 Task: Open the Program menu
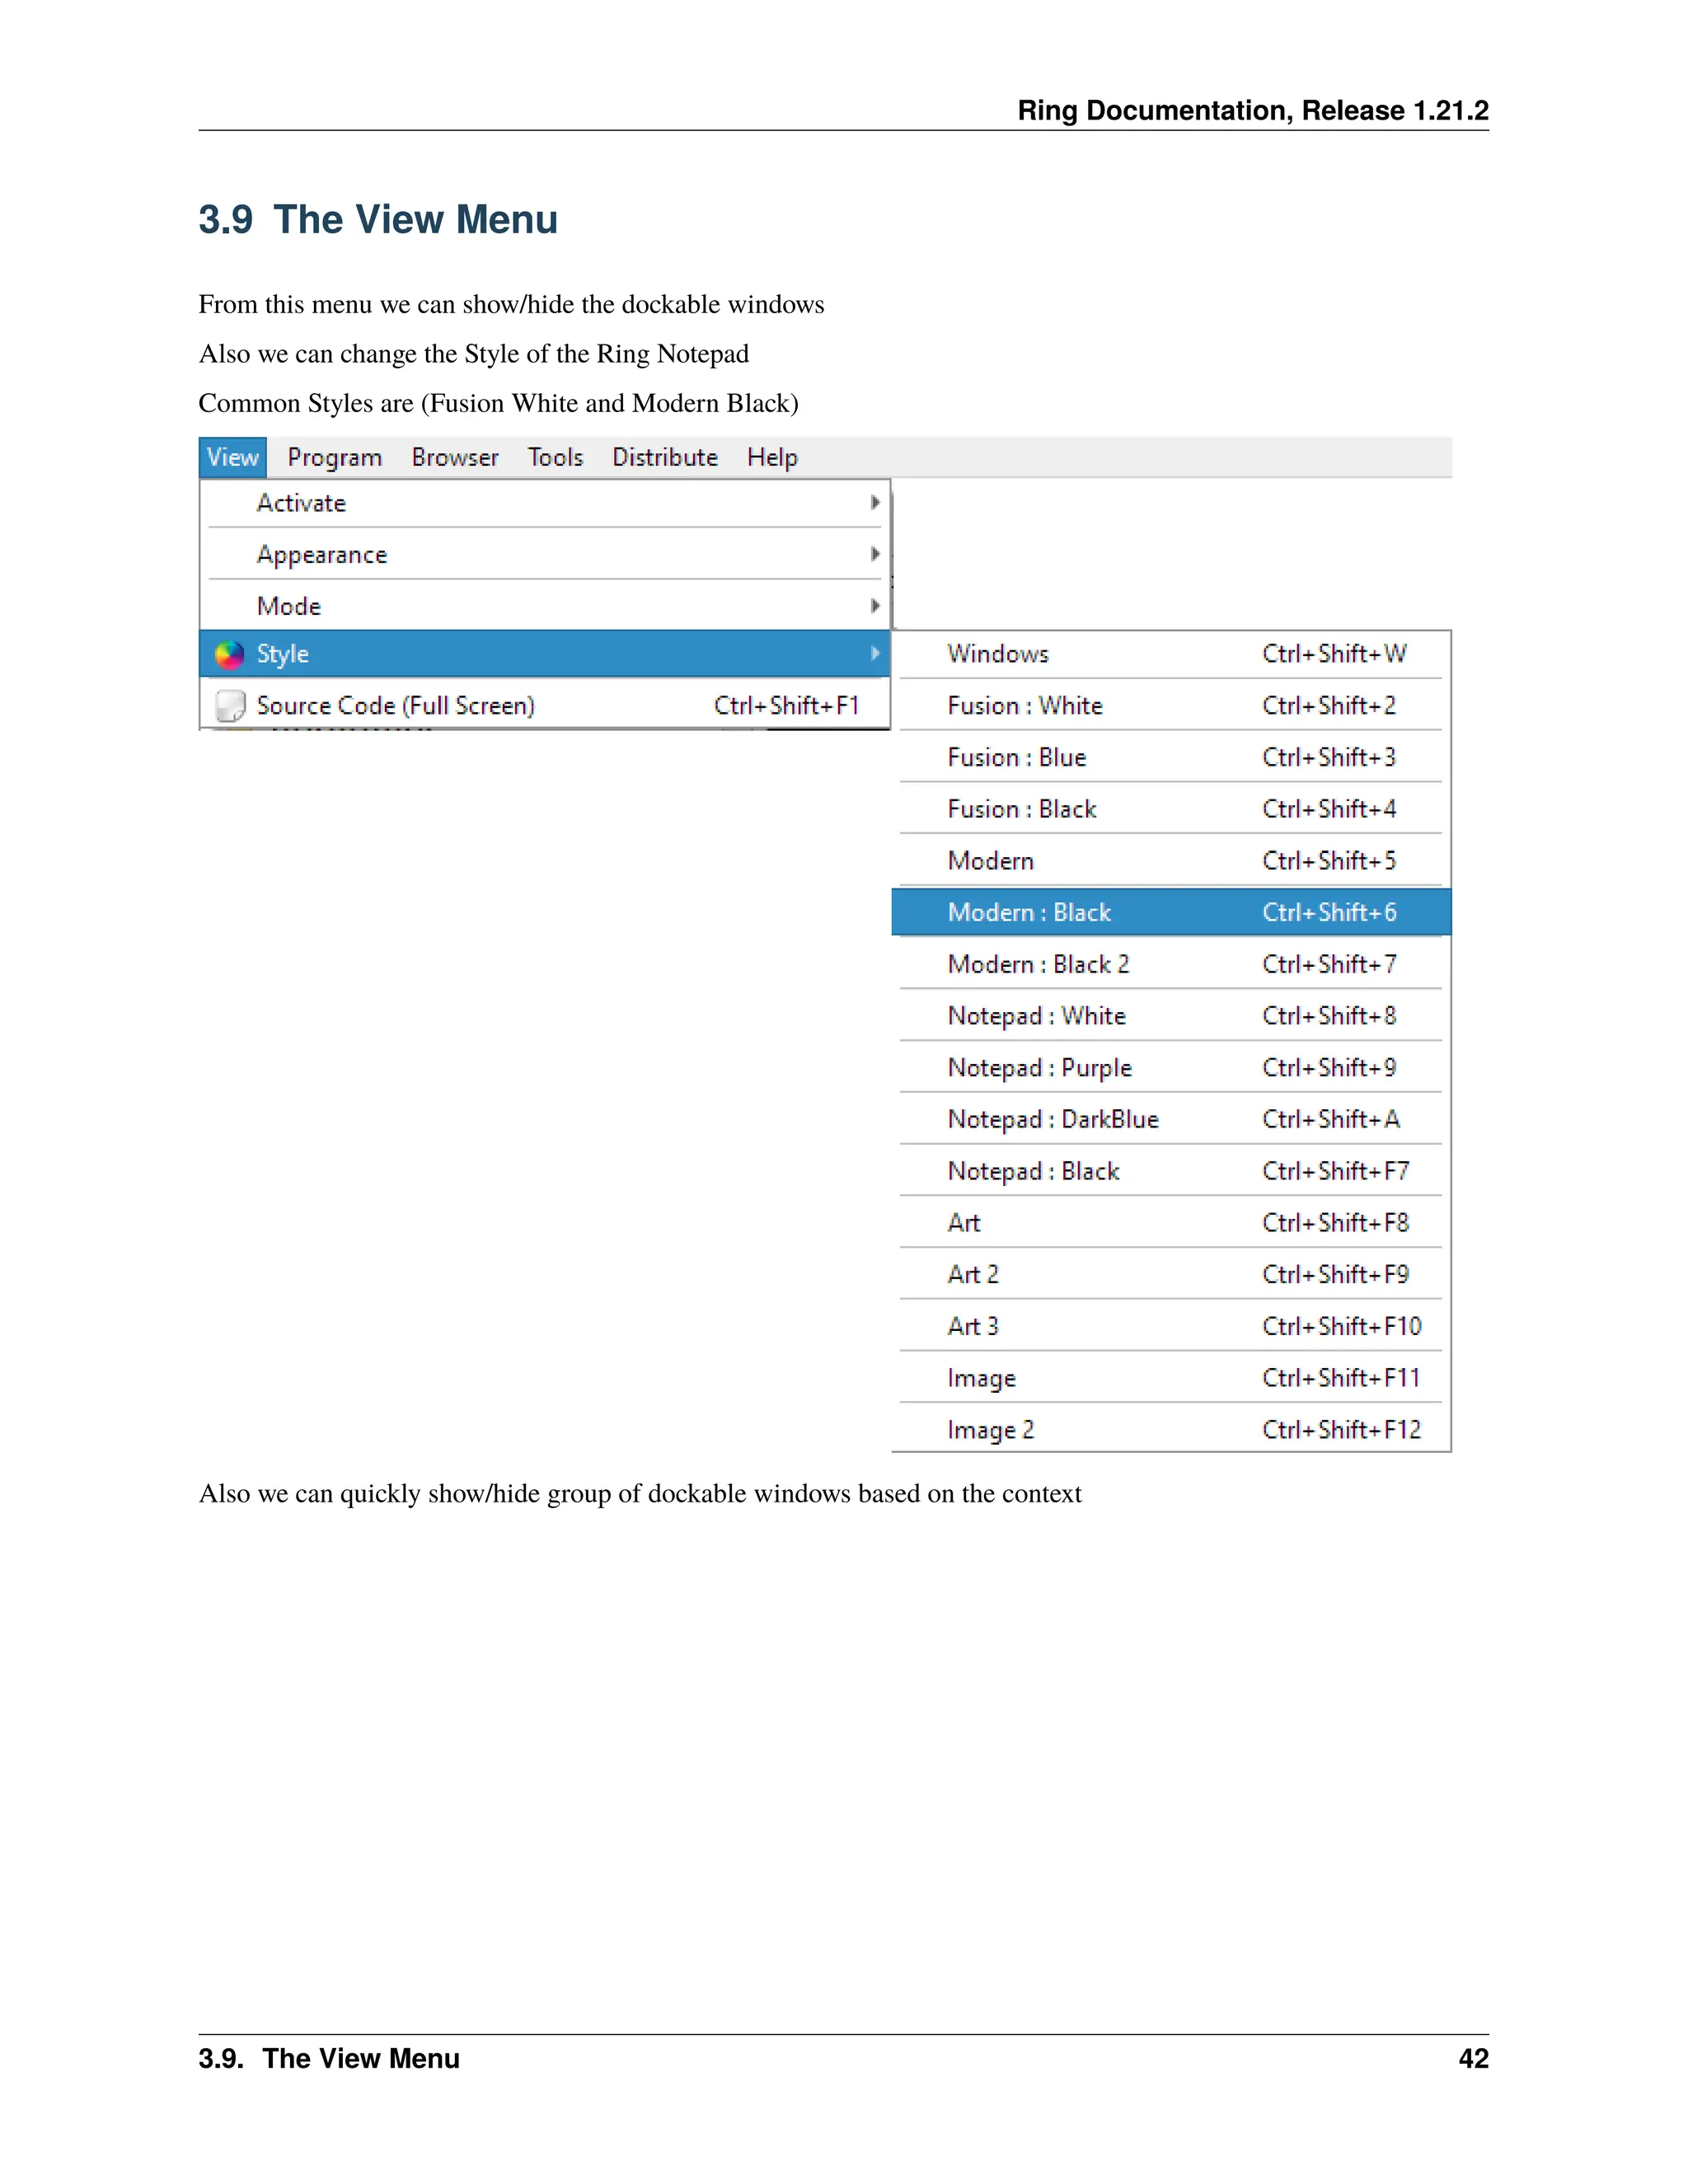point(334,458)
